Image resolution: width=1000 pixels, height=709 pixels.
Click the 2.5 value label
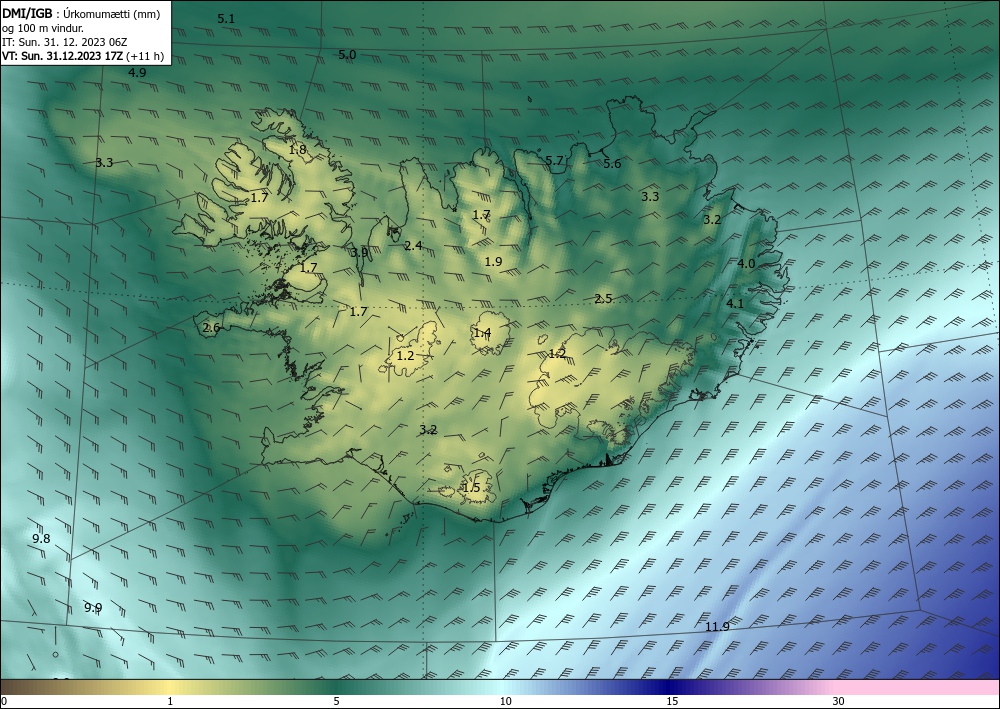point(603,299)
